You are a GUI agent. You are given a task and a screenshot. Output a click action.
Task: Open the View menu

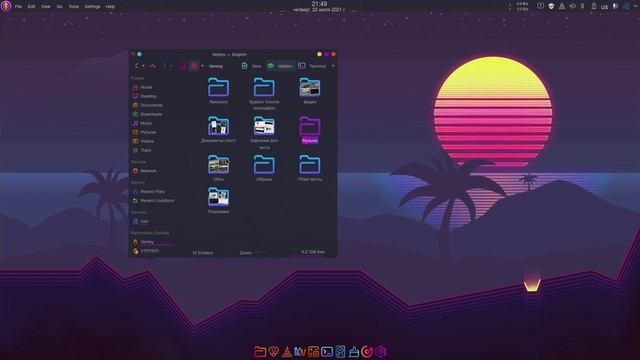click(46, 7)
